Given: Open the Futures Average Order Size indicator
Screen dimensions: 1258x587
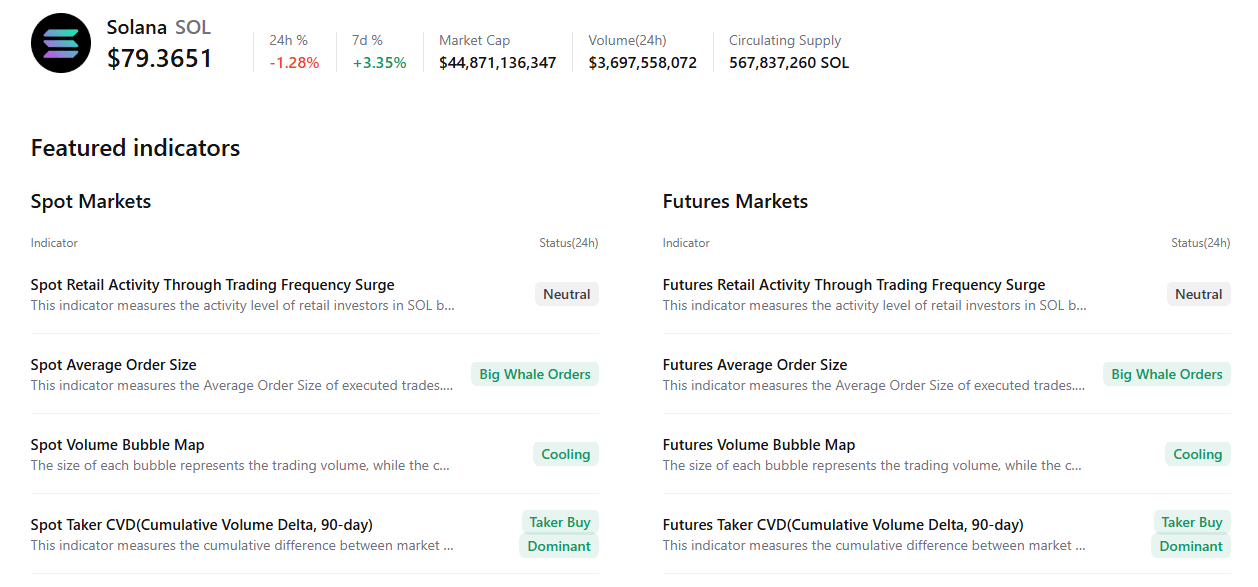Looking at the screenshot, I should pyautogui.click(x=754, y=365).
